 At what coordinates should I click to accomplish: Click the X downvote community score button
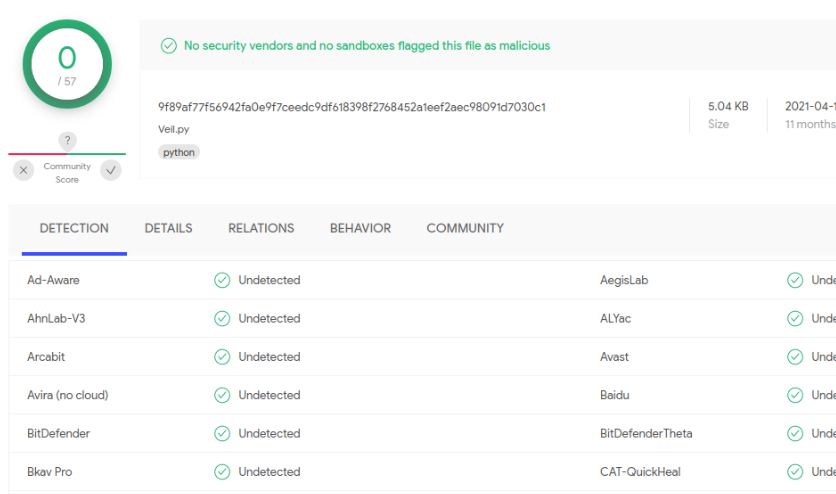point(24,170)
